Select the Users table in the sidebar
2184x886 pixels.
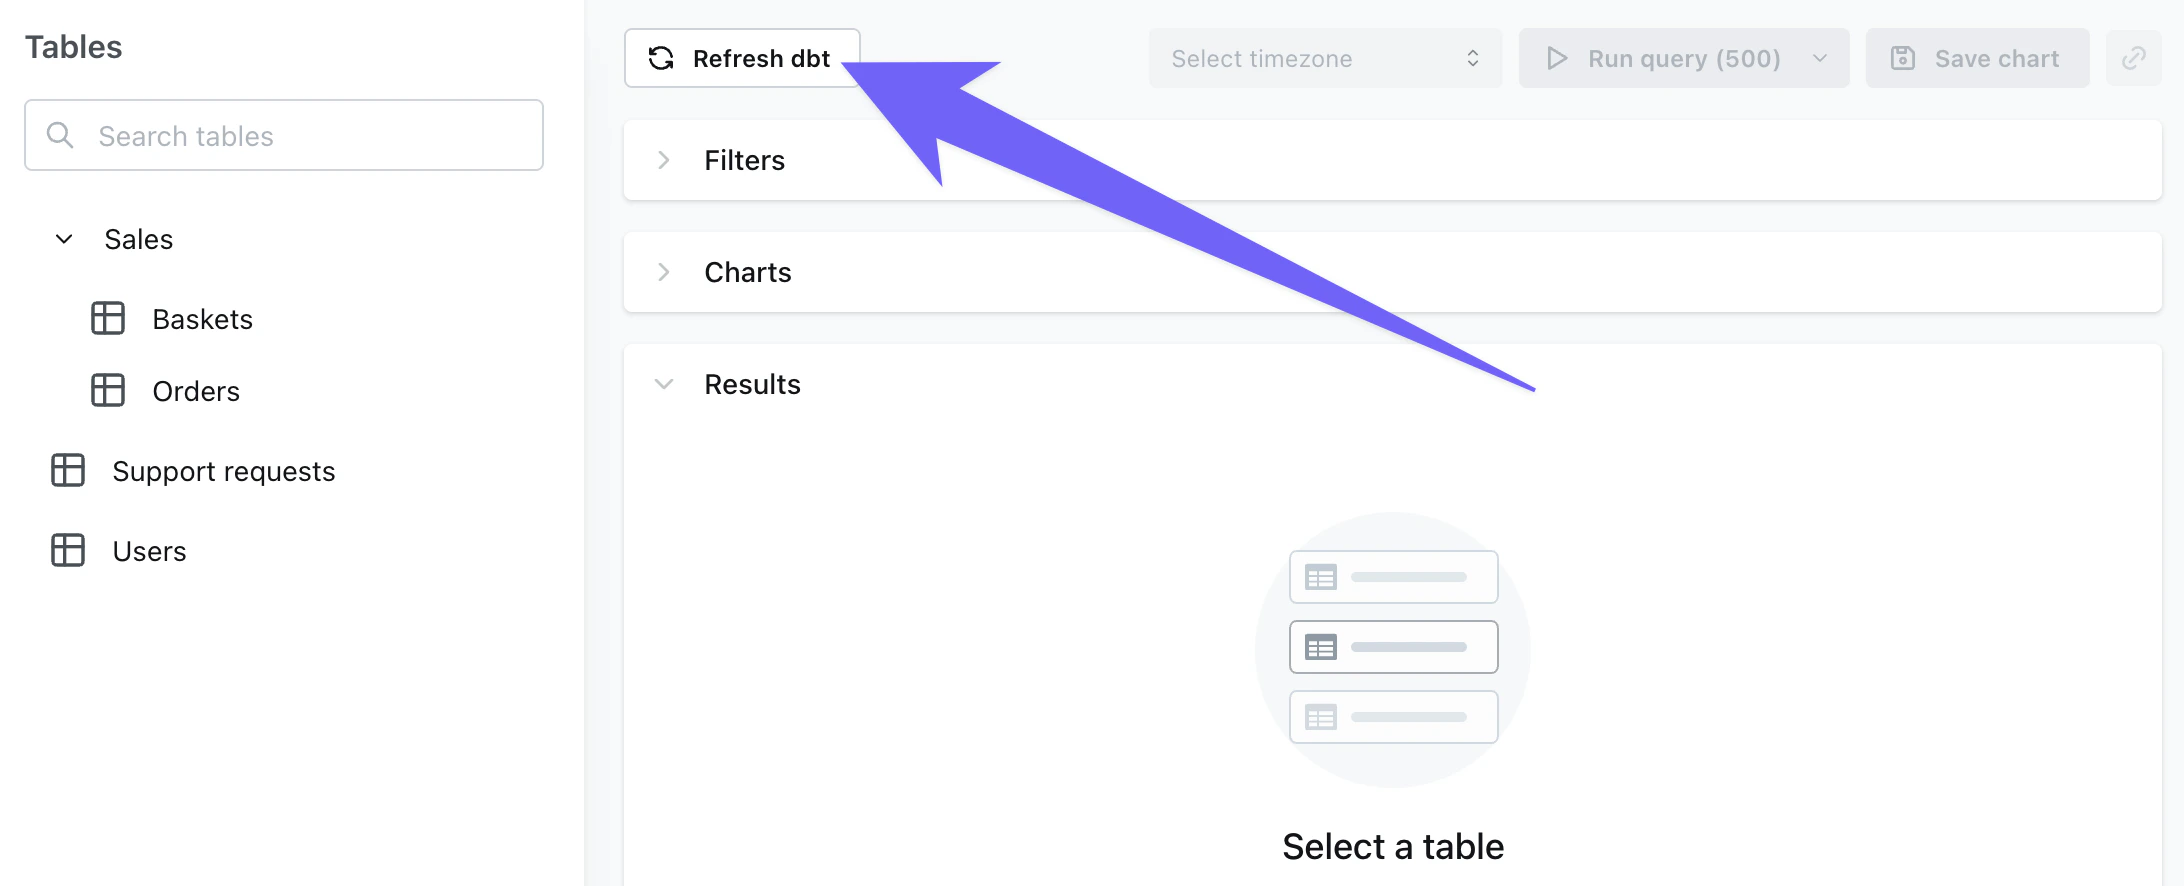click(x=149, y=550)
